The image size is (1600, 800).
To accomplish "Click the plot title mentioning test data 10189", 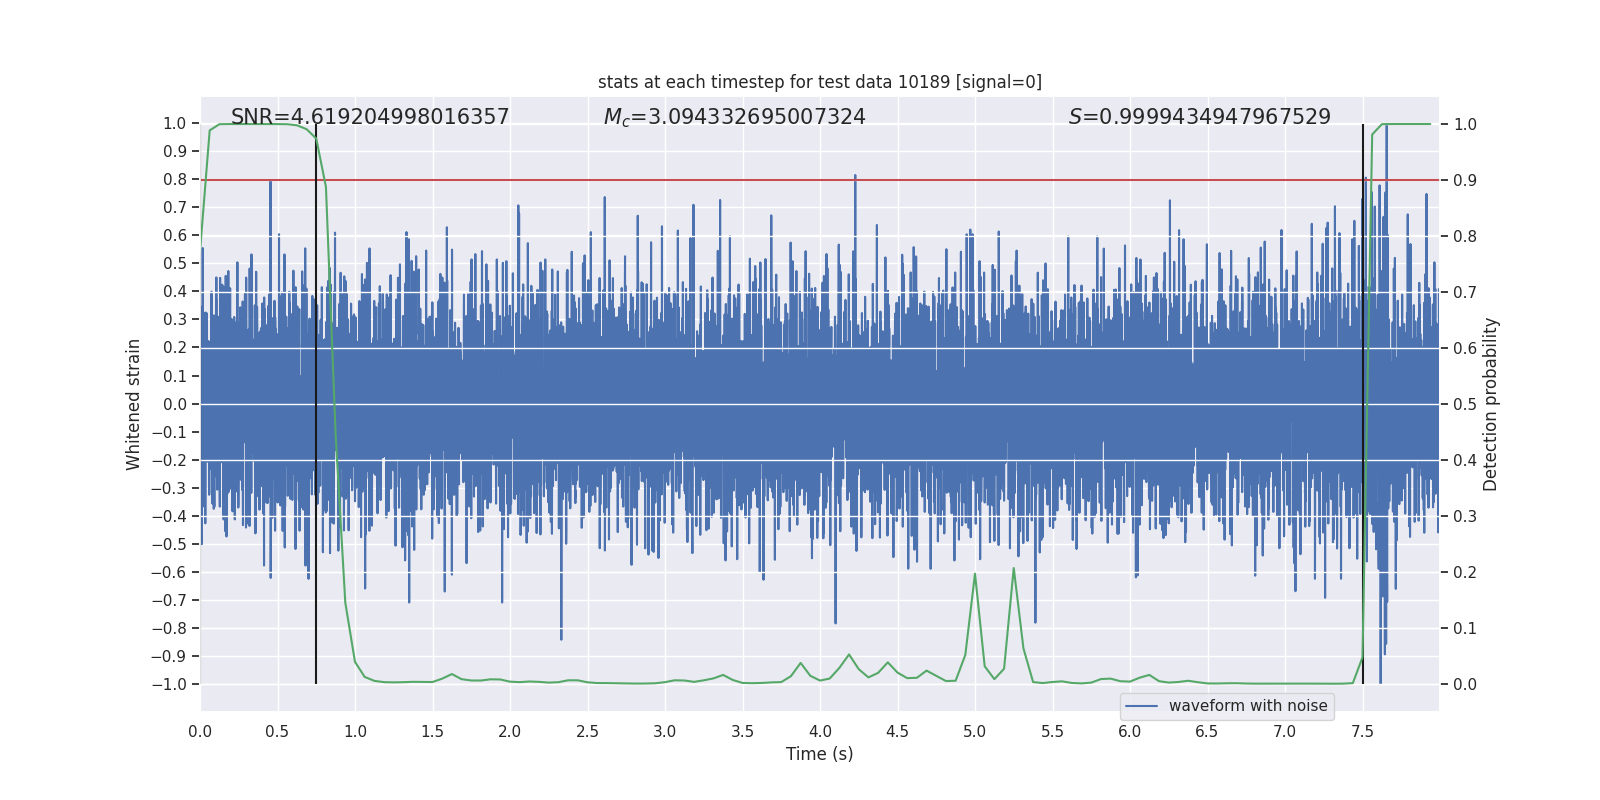I will 819,82.
